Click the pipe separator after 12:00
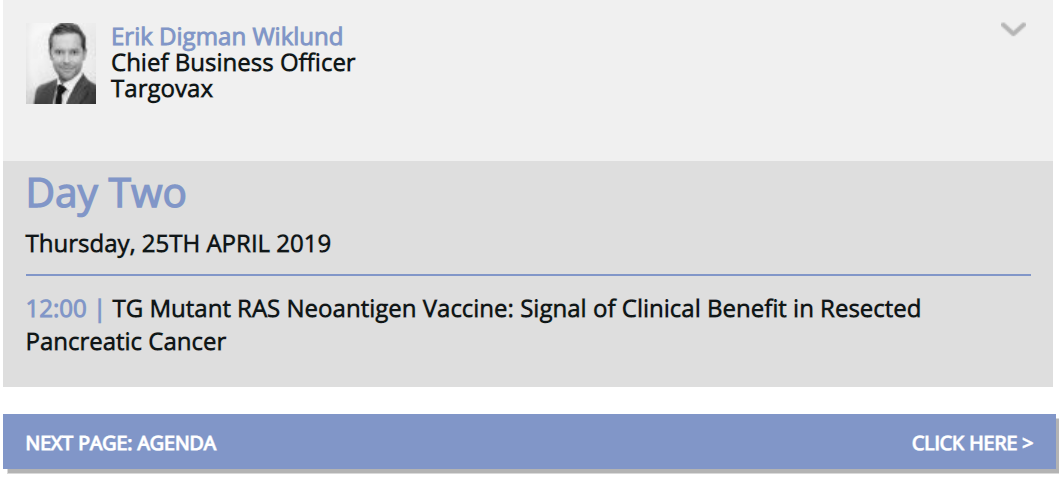 [101, 309]
